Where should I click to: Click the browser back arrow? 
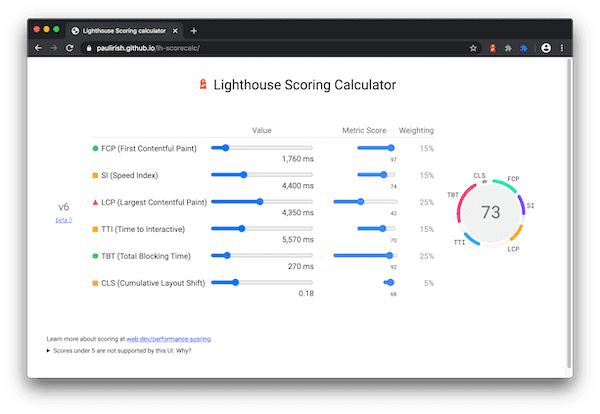(x=38, y=47)
